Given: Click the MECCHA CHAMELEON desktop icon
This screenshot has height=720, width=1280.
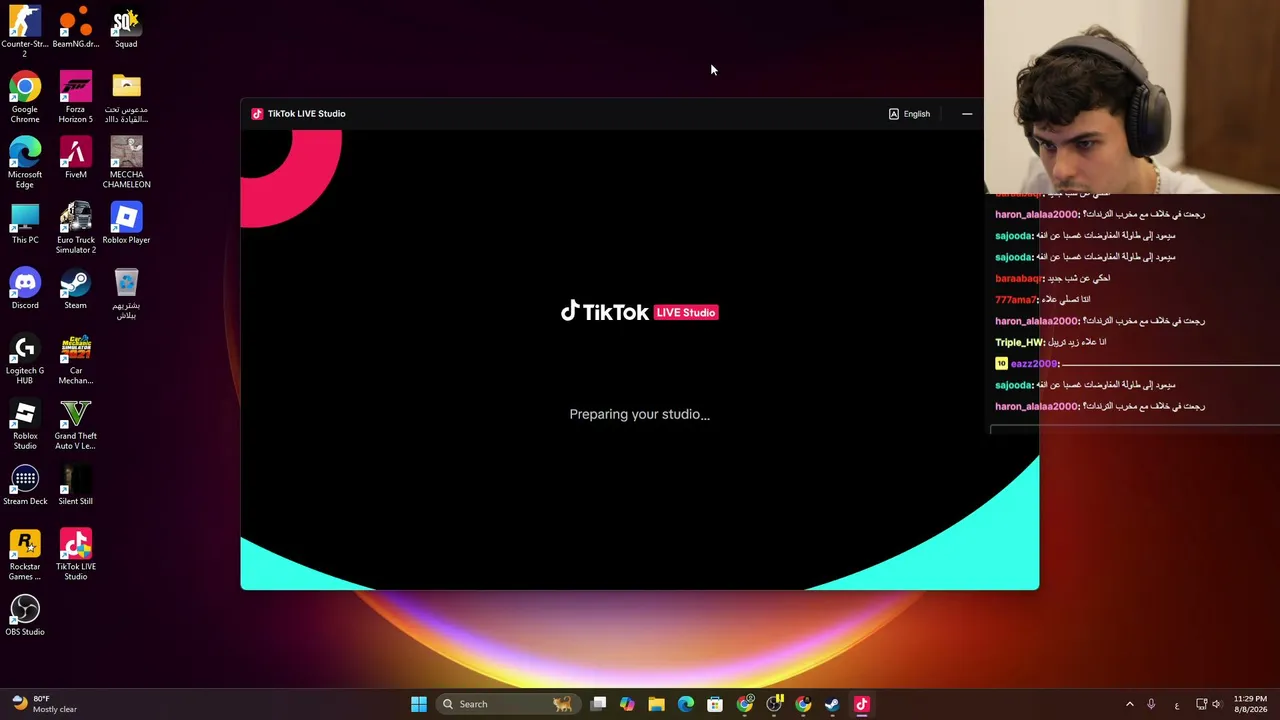Looking at the screenshot, I should point(126,162).
